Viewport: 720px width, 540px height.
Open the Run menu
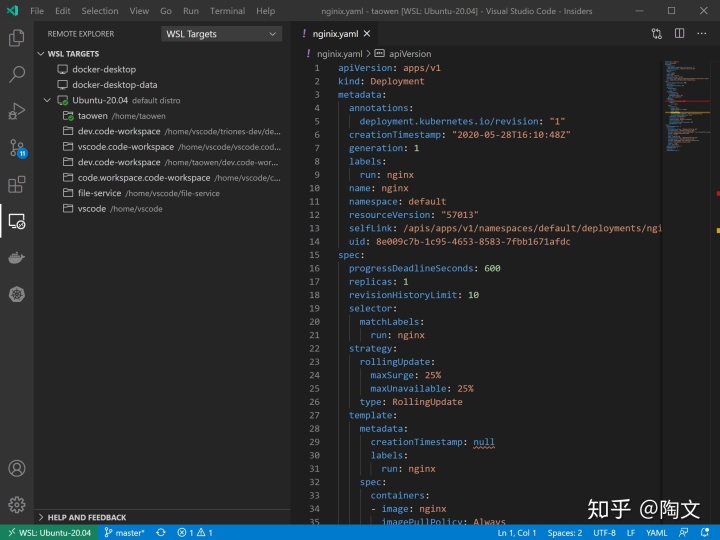click(191, 11)
